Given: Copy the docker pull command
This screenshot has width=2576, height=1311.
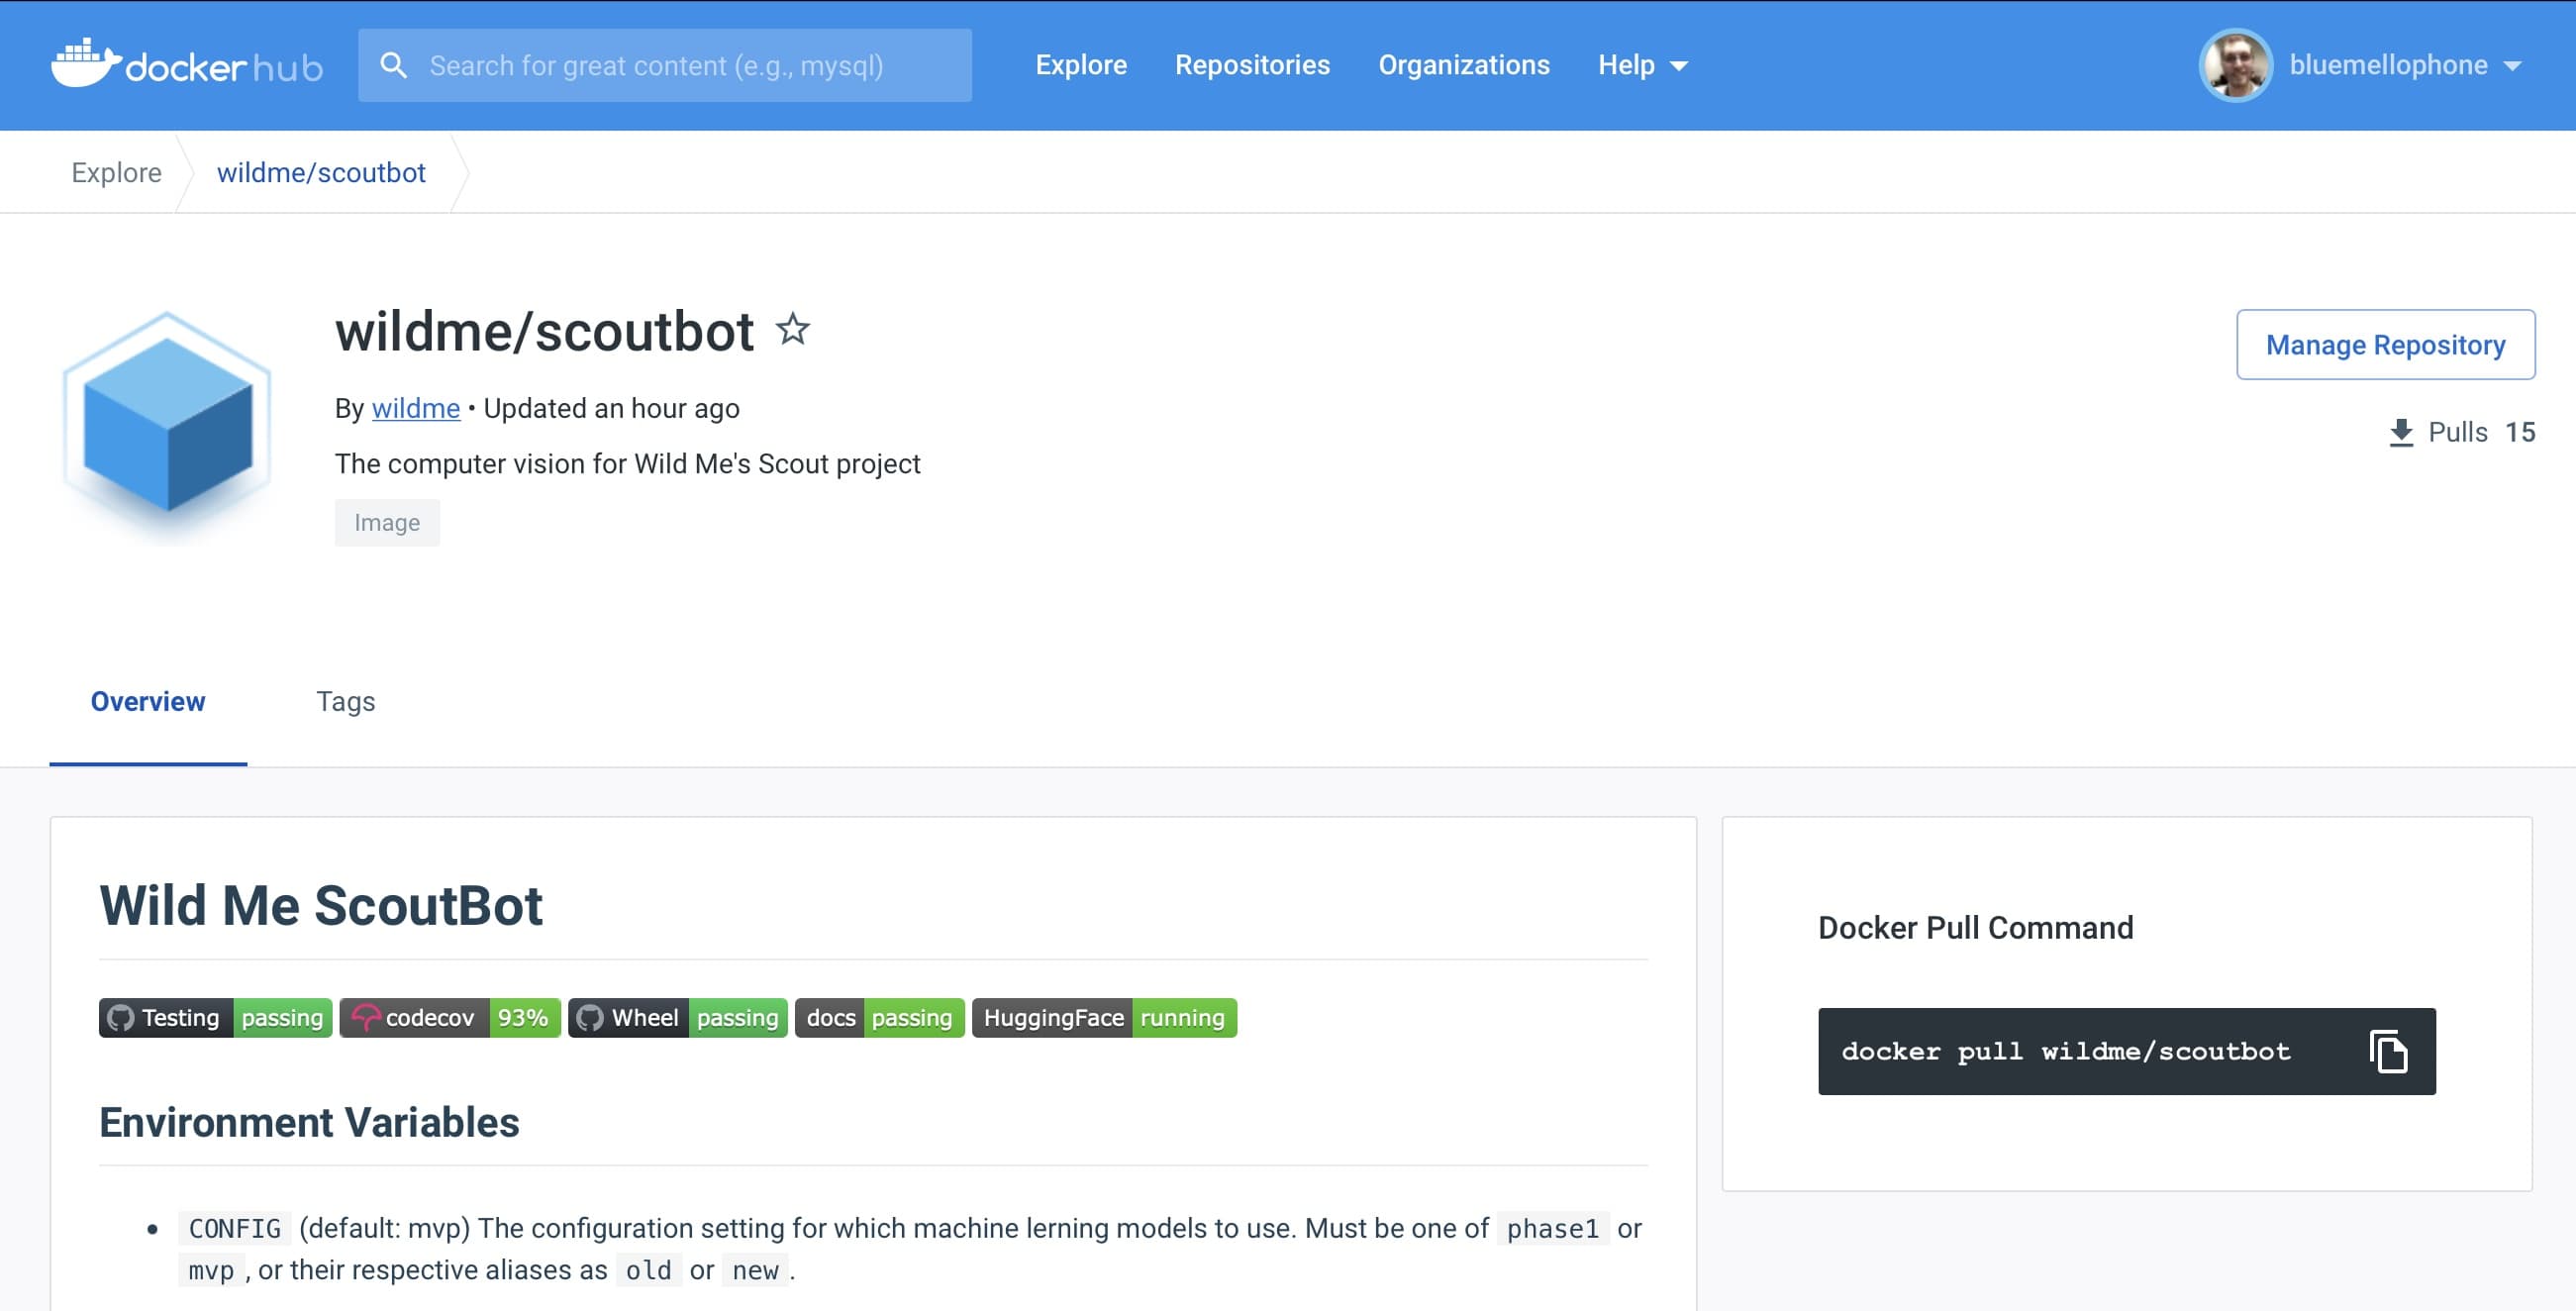Looking at the screenshot, I should (x=2388, y=1051).
